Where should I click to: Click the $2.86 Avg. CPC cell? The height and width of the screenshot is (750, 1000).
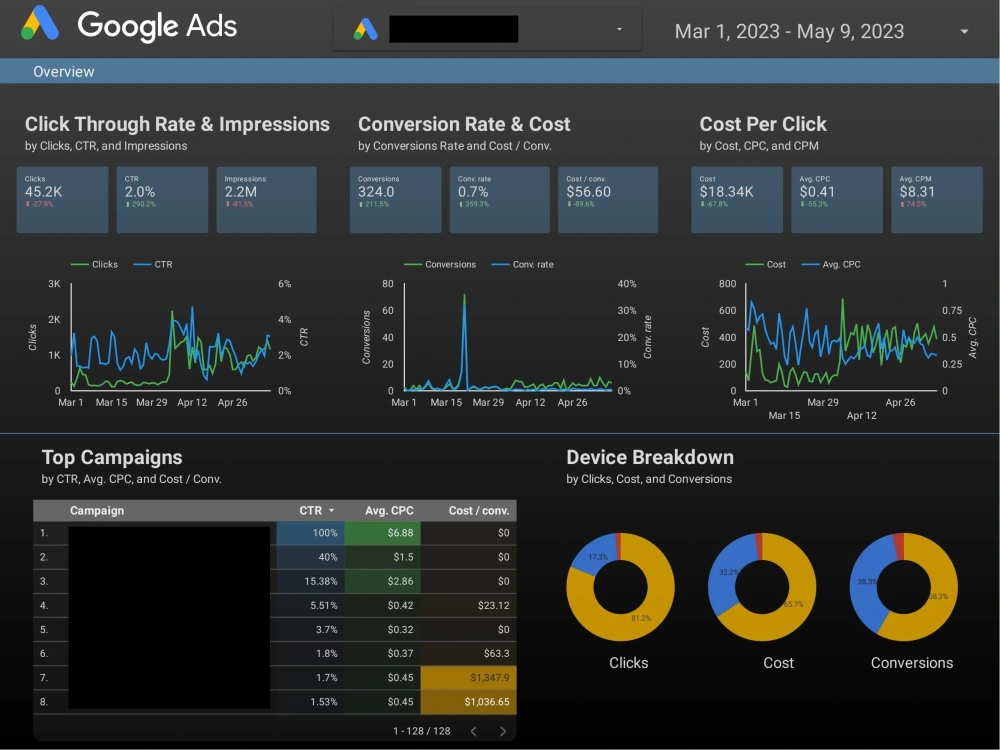pos(383,581)
